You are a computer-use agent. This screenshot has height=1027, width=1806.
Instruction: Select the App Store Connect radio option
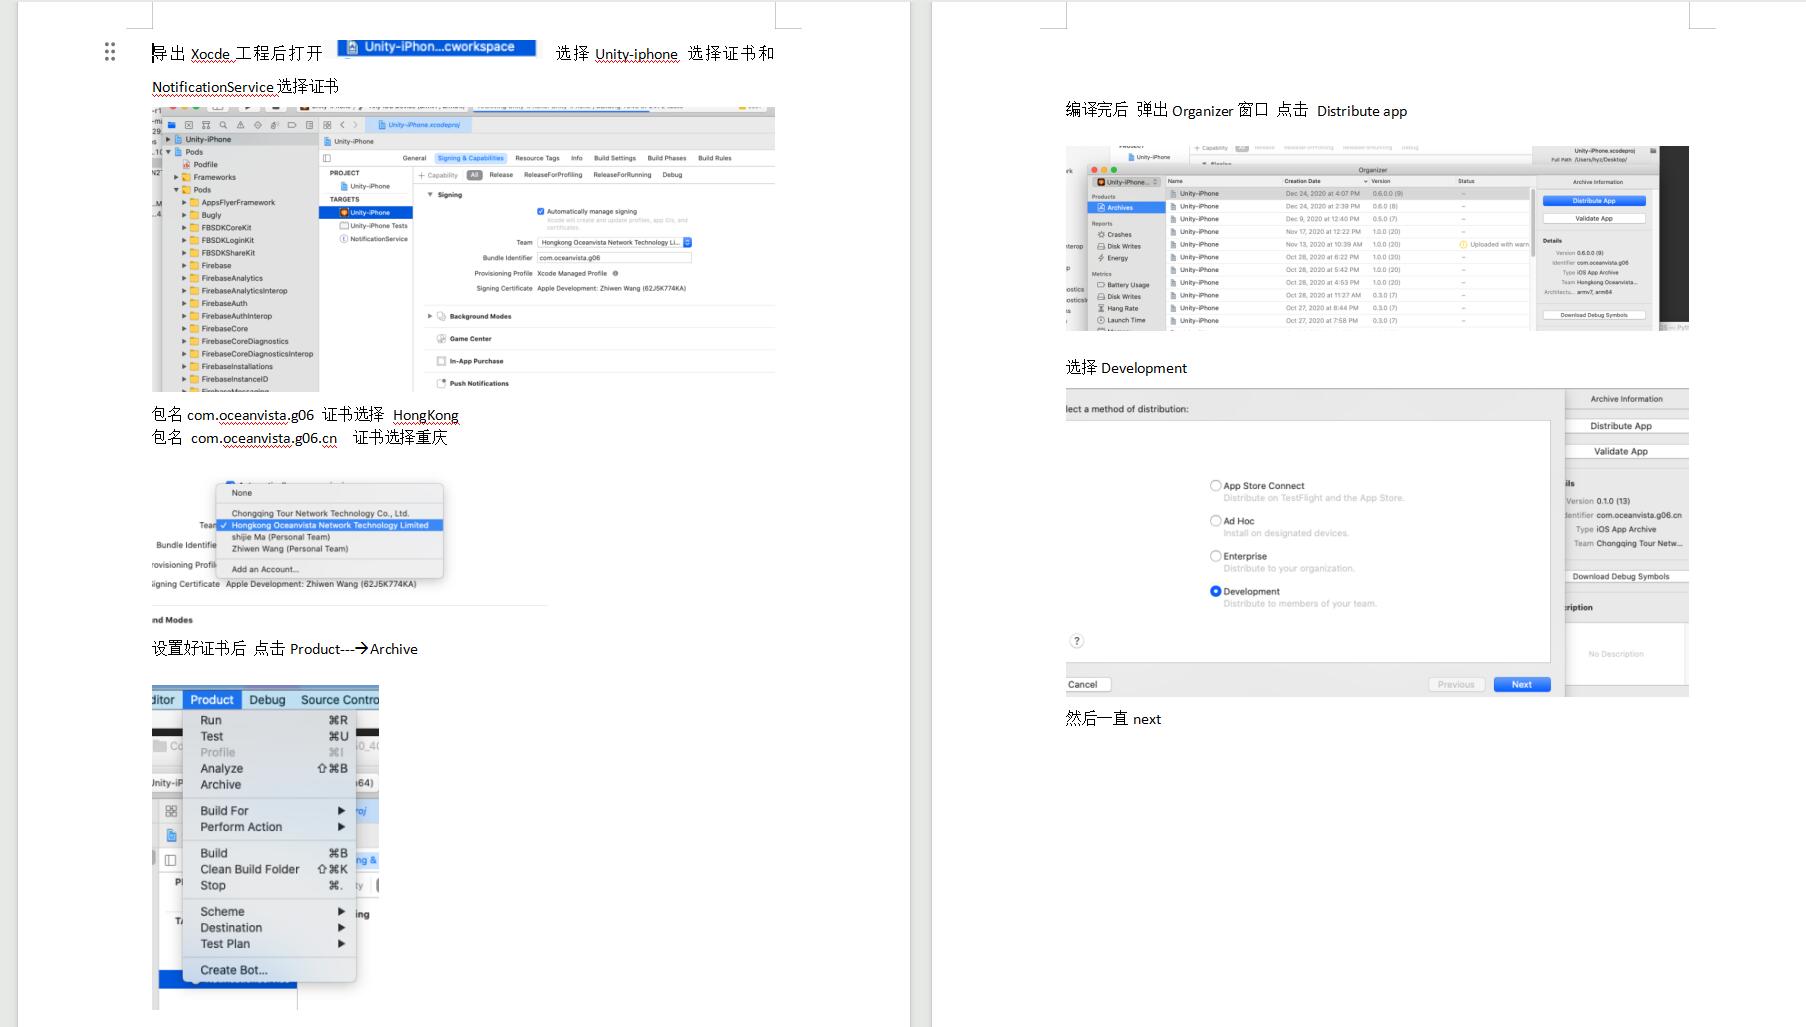click(x=1216, y=486)
